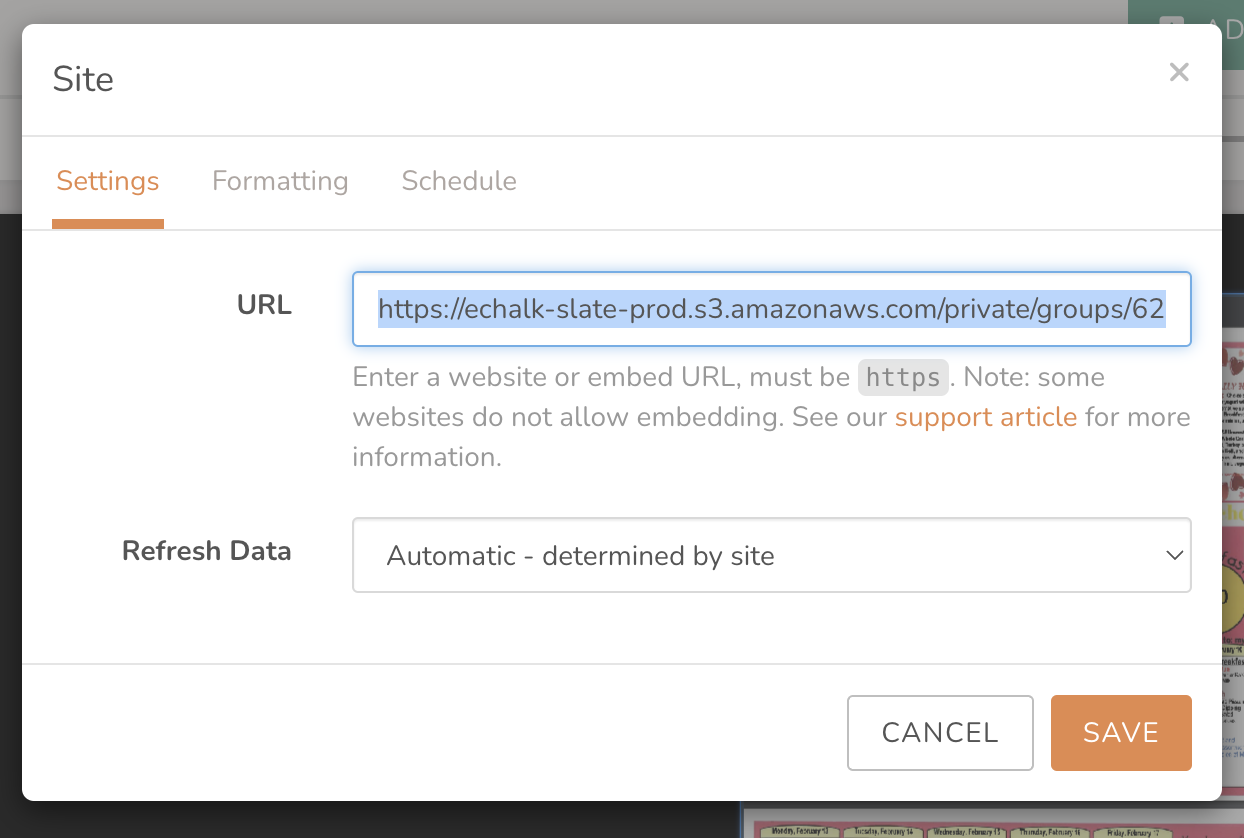Switch to the Schedule tab
This screenshot has height=838, width=1244.
point(459,181)
